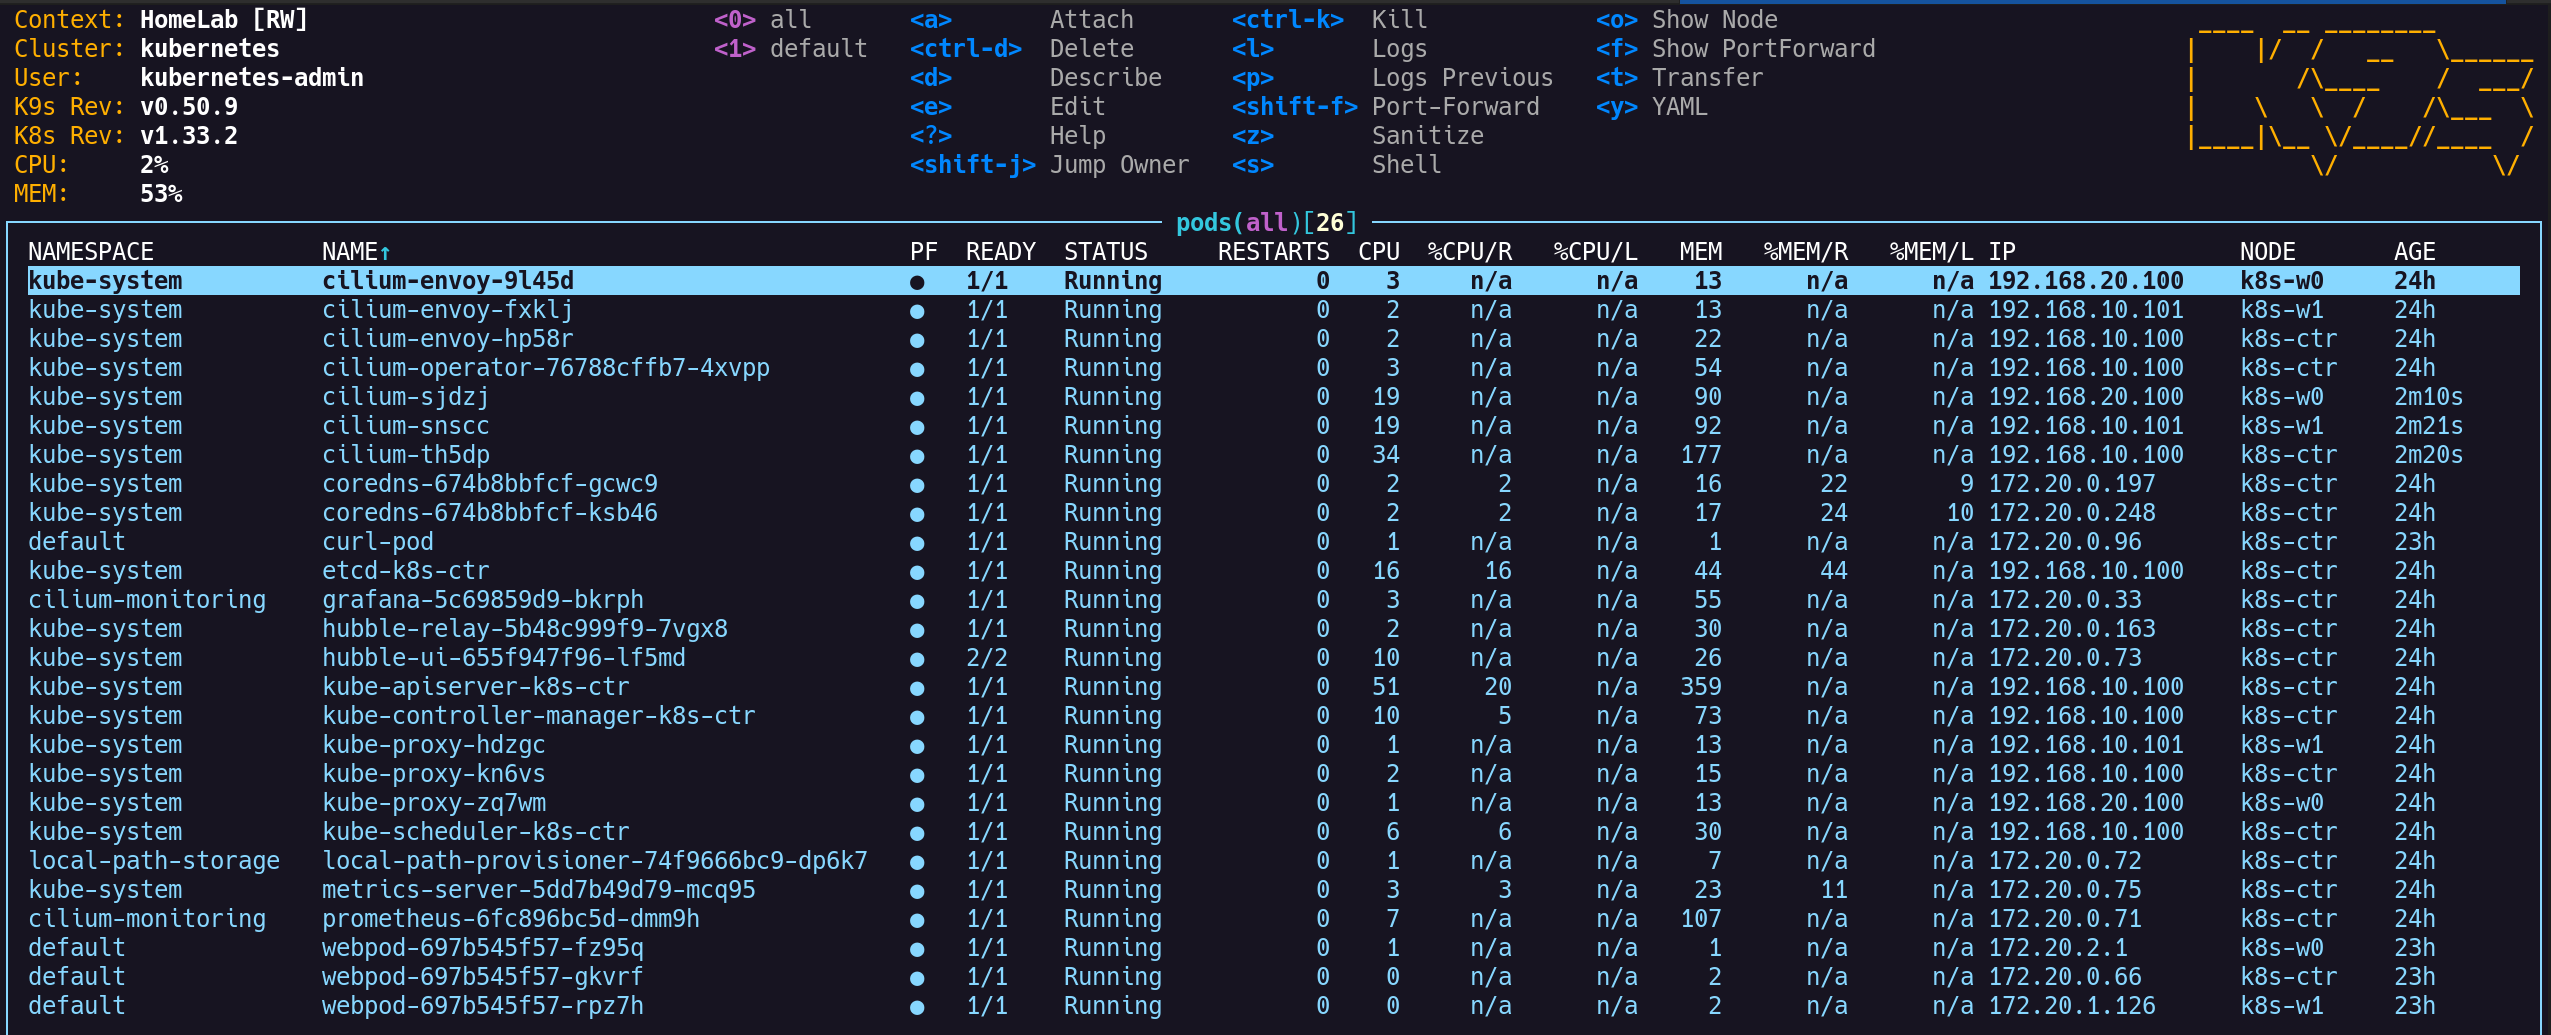This screenshot has height=1035, width=2551.
Task: Click the local-path-storage namespace cell
Action: click(154, 861)
